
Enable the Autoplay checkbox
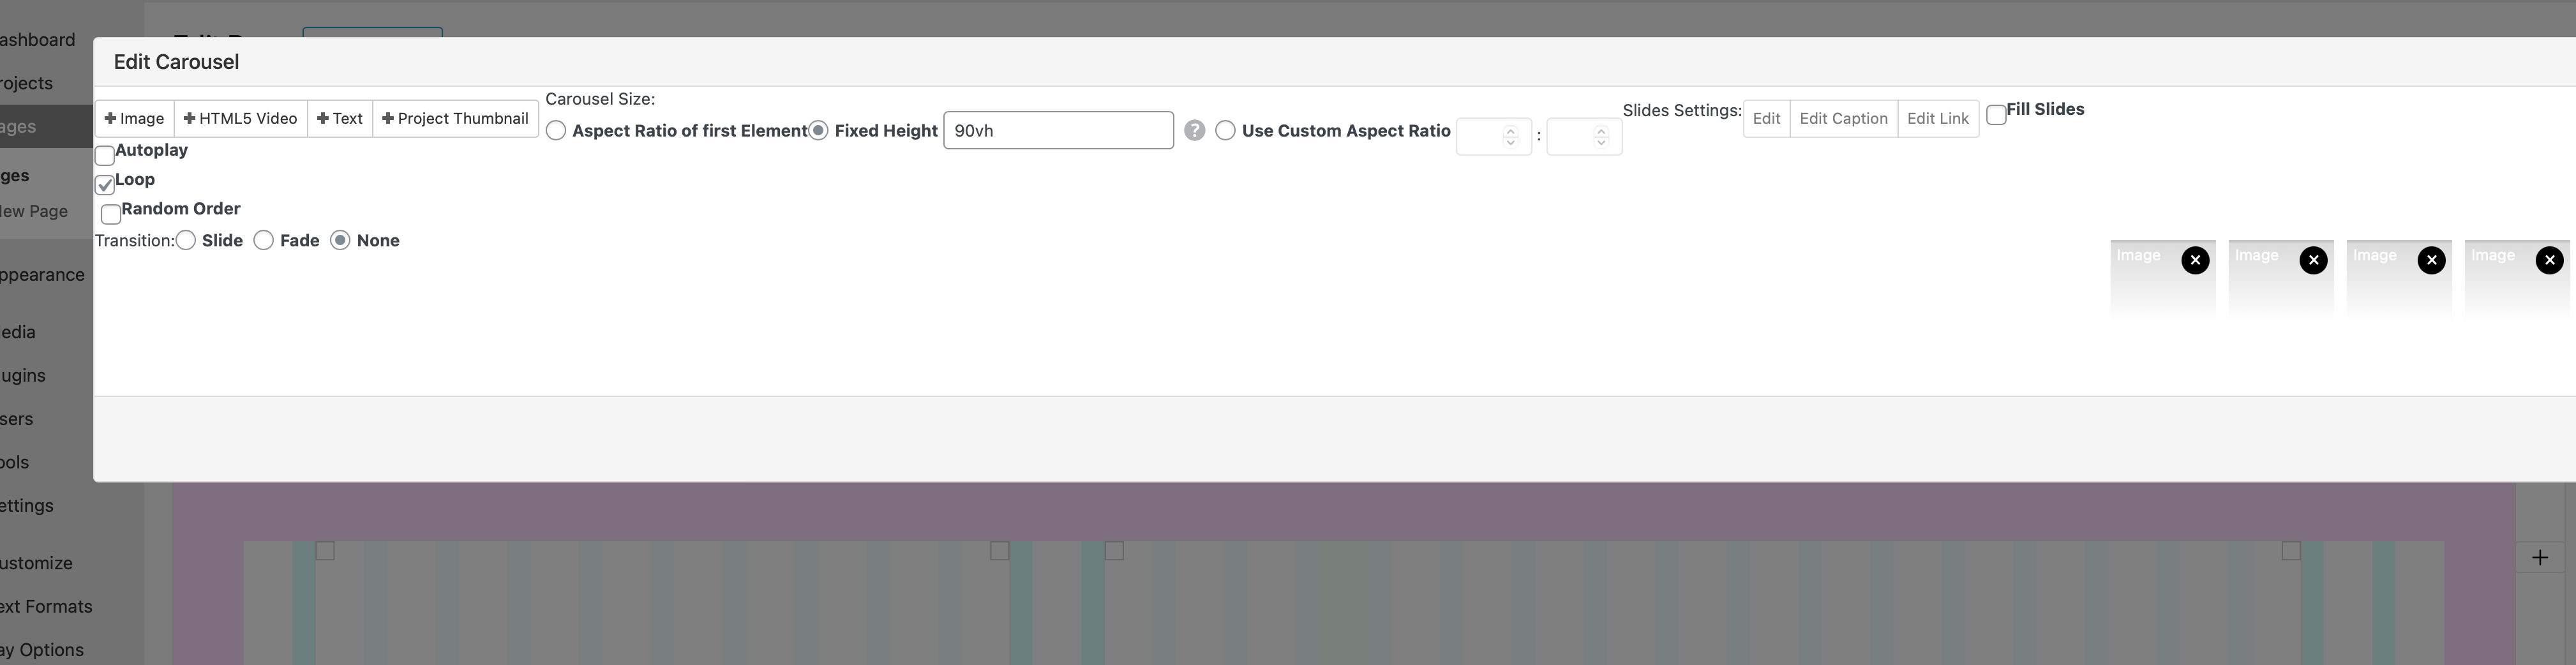click(105, 155)
